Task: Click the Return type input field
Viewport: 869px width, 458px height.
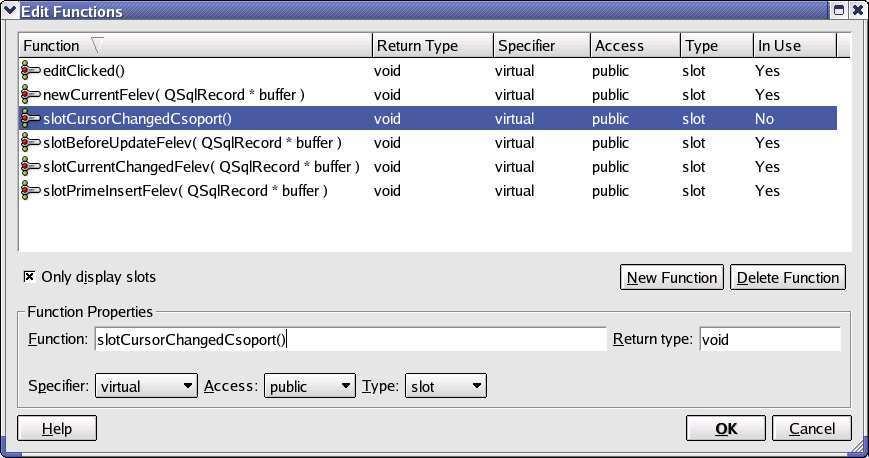Action: click(x=770, y=339)
